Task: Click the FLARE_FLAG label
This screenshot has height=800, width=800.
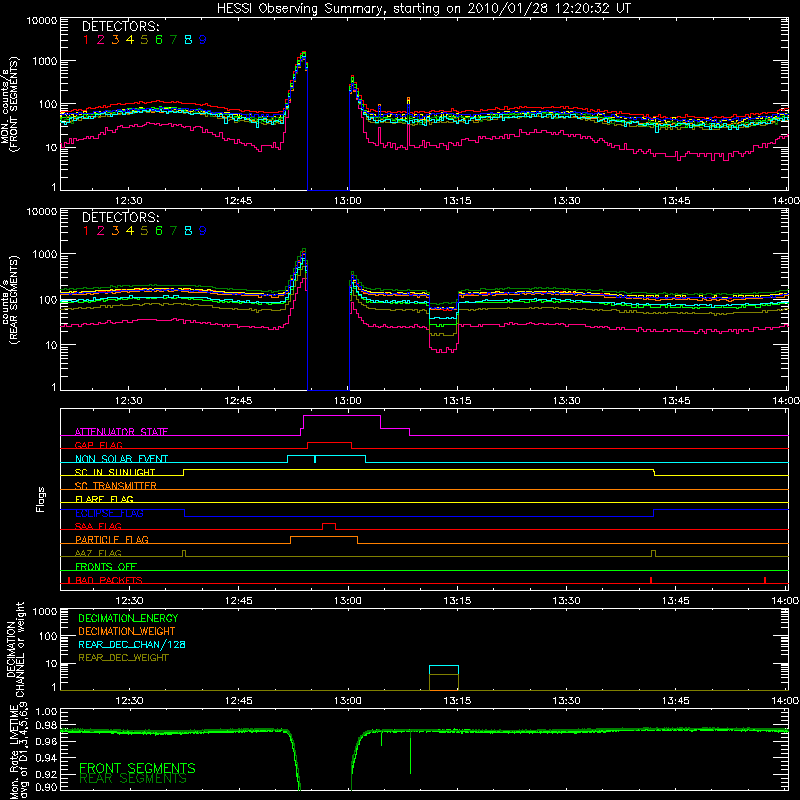Action: click(x=104, y=499)
